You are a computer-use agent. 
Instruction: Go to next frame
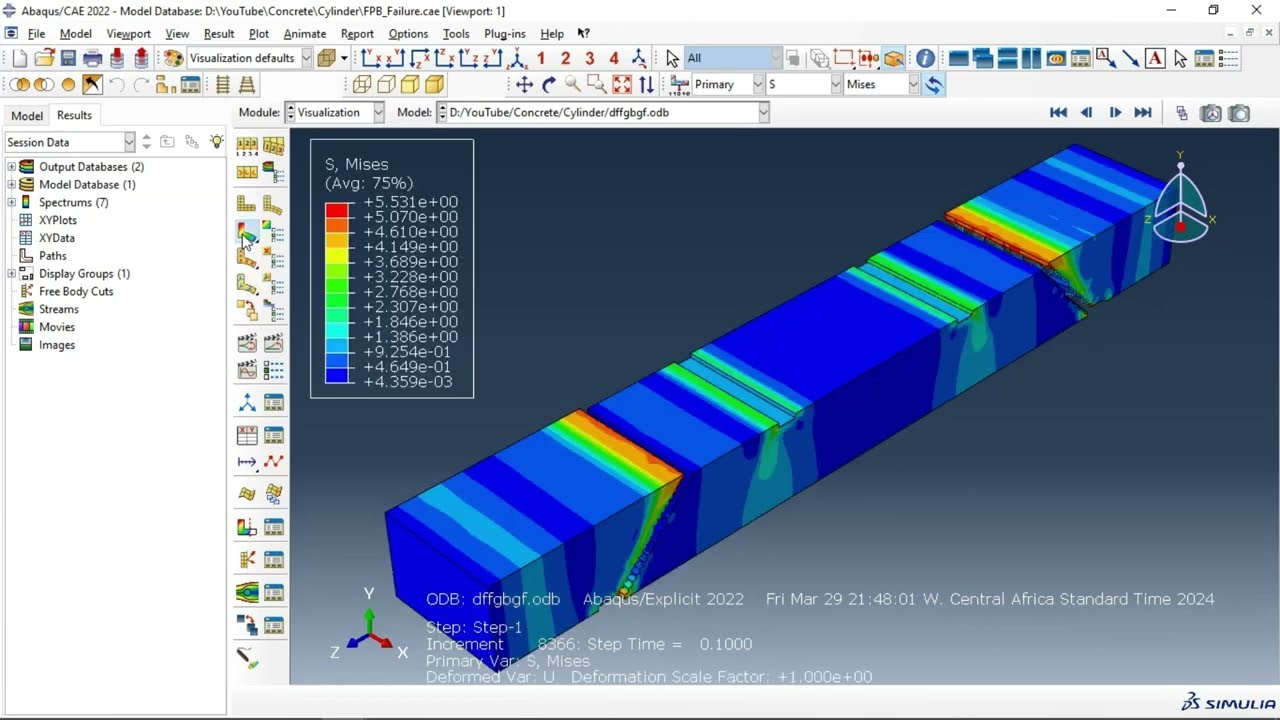coord(1115,113)
